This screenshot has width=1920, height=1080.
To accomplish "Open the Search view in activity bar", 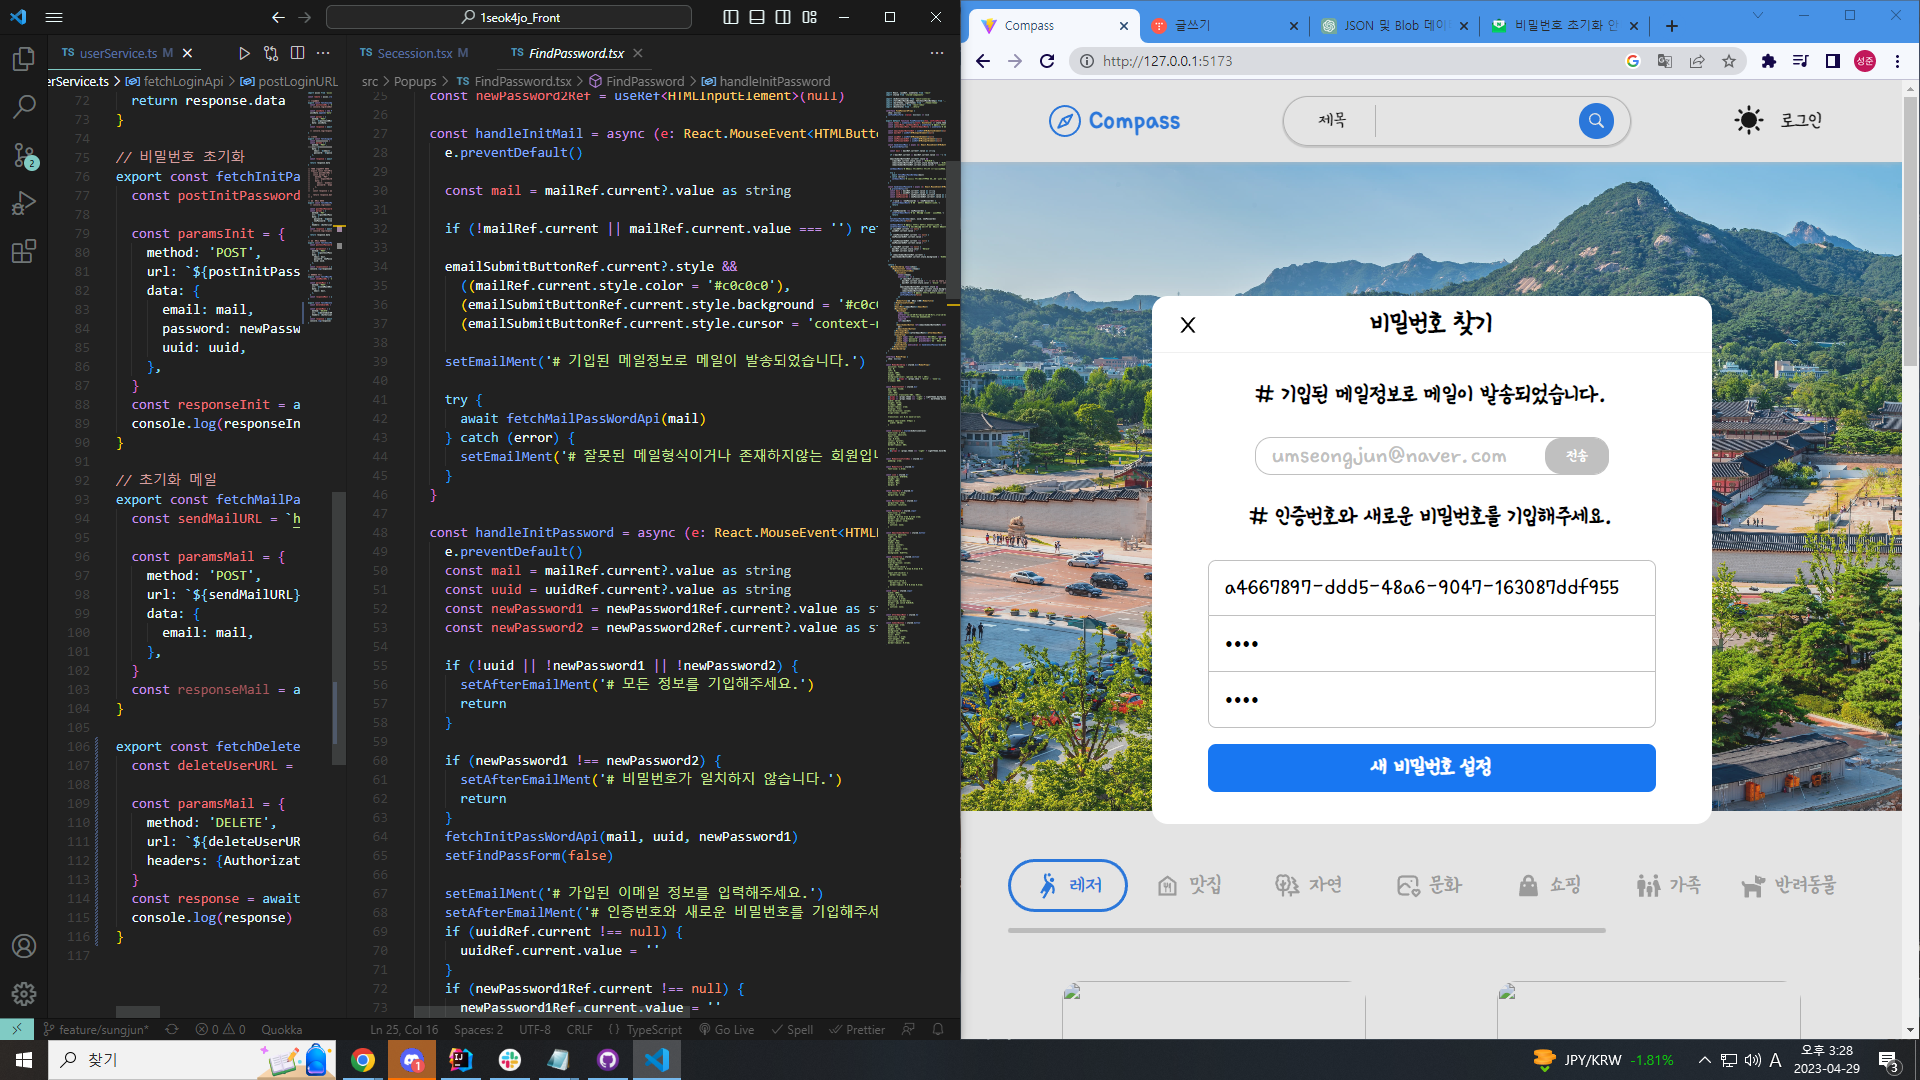I will coord(24,107).
